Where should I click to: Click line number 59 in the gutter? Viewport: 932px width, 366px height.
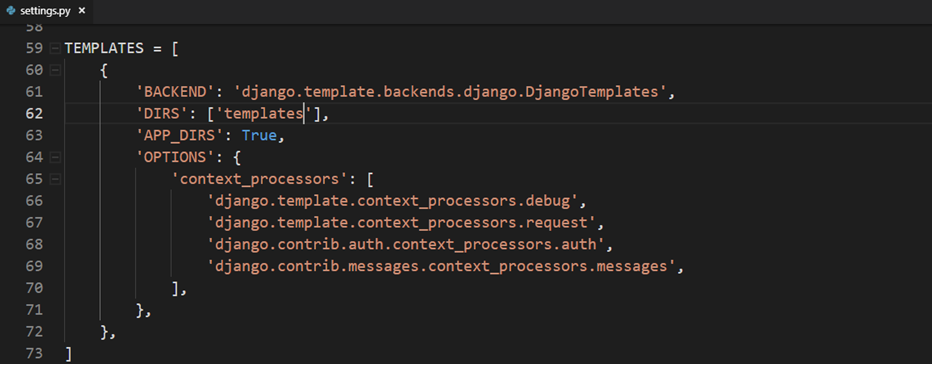pos(34,48)
